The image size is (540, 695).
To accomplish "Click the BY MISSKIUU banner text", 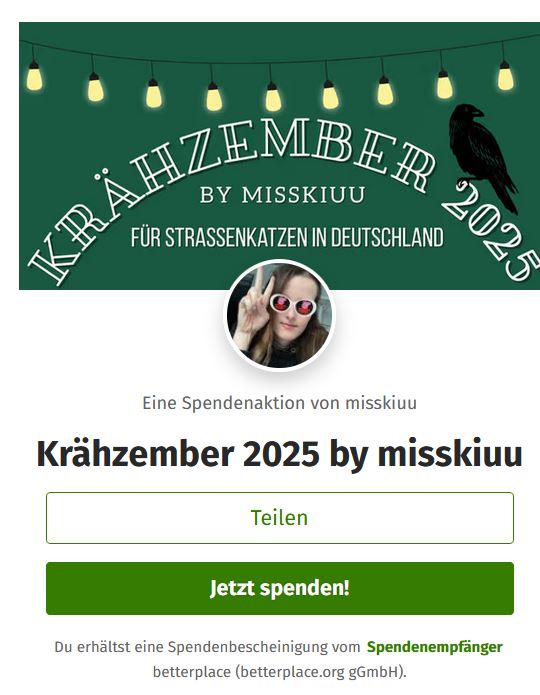I will coord(282,195).
